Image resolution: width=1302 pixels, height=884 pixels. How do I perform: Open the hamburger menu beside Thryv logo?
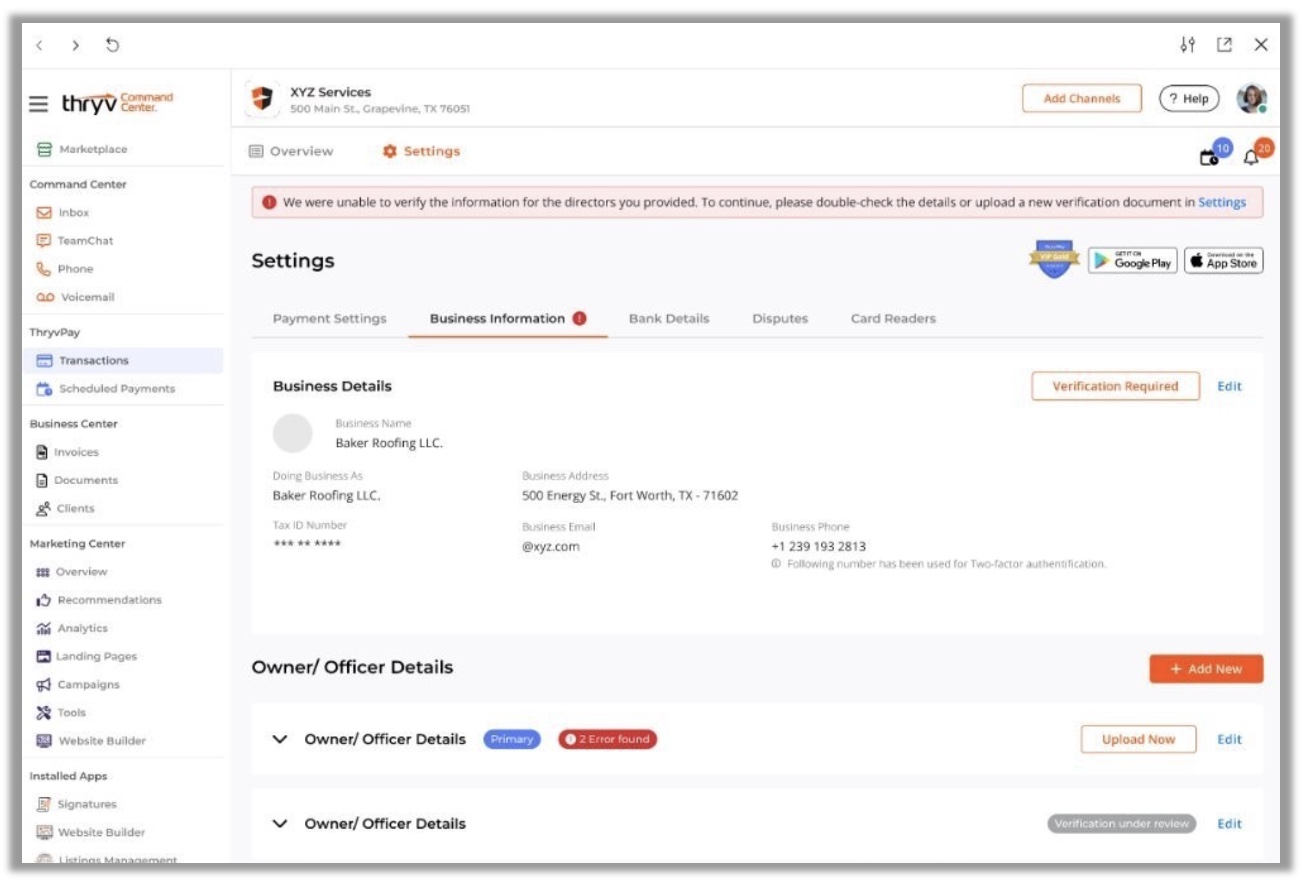[38, 104]
